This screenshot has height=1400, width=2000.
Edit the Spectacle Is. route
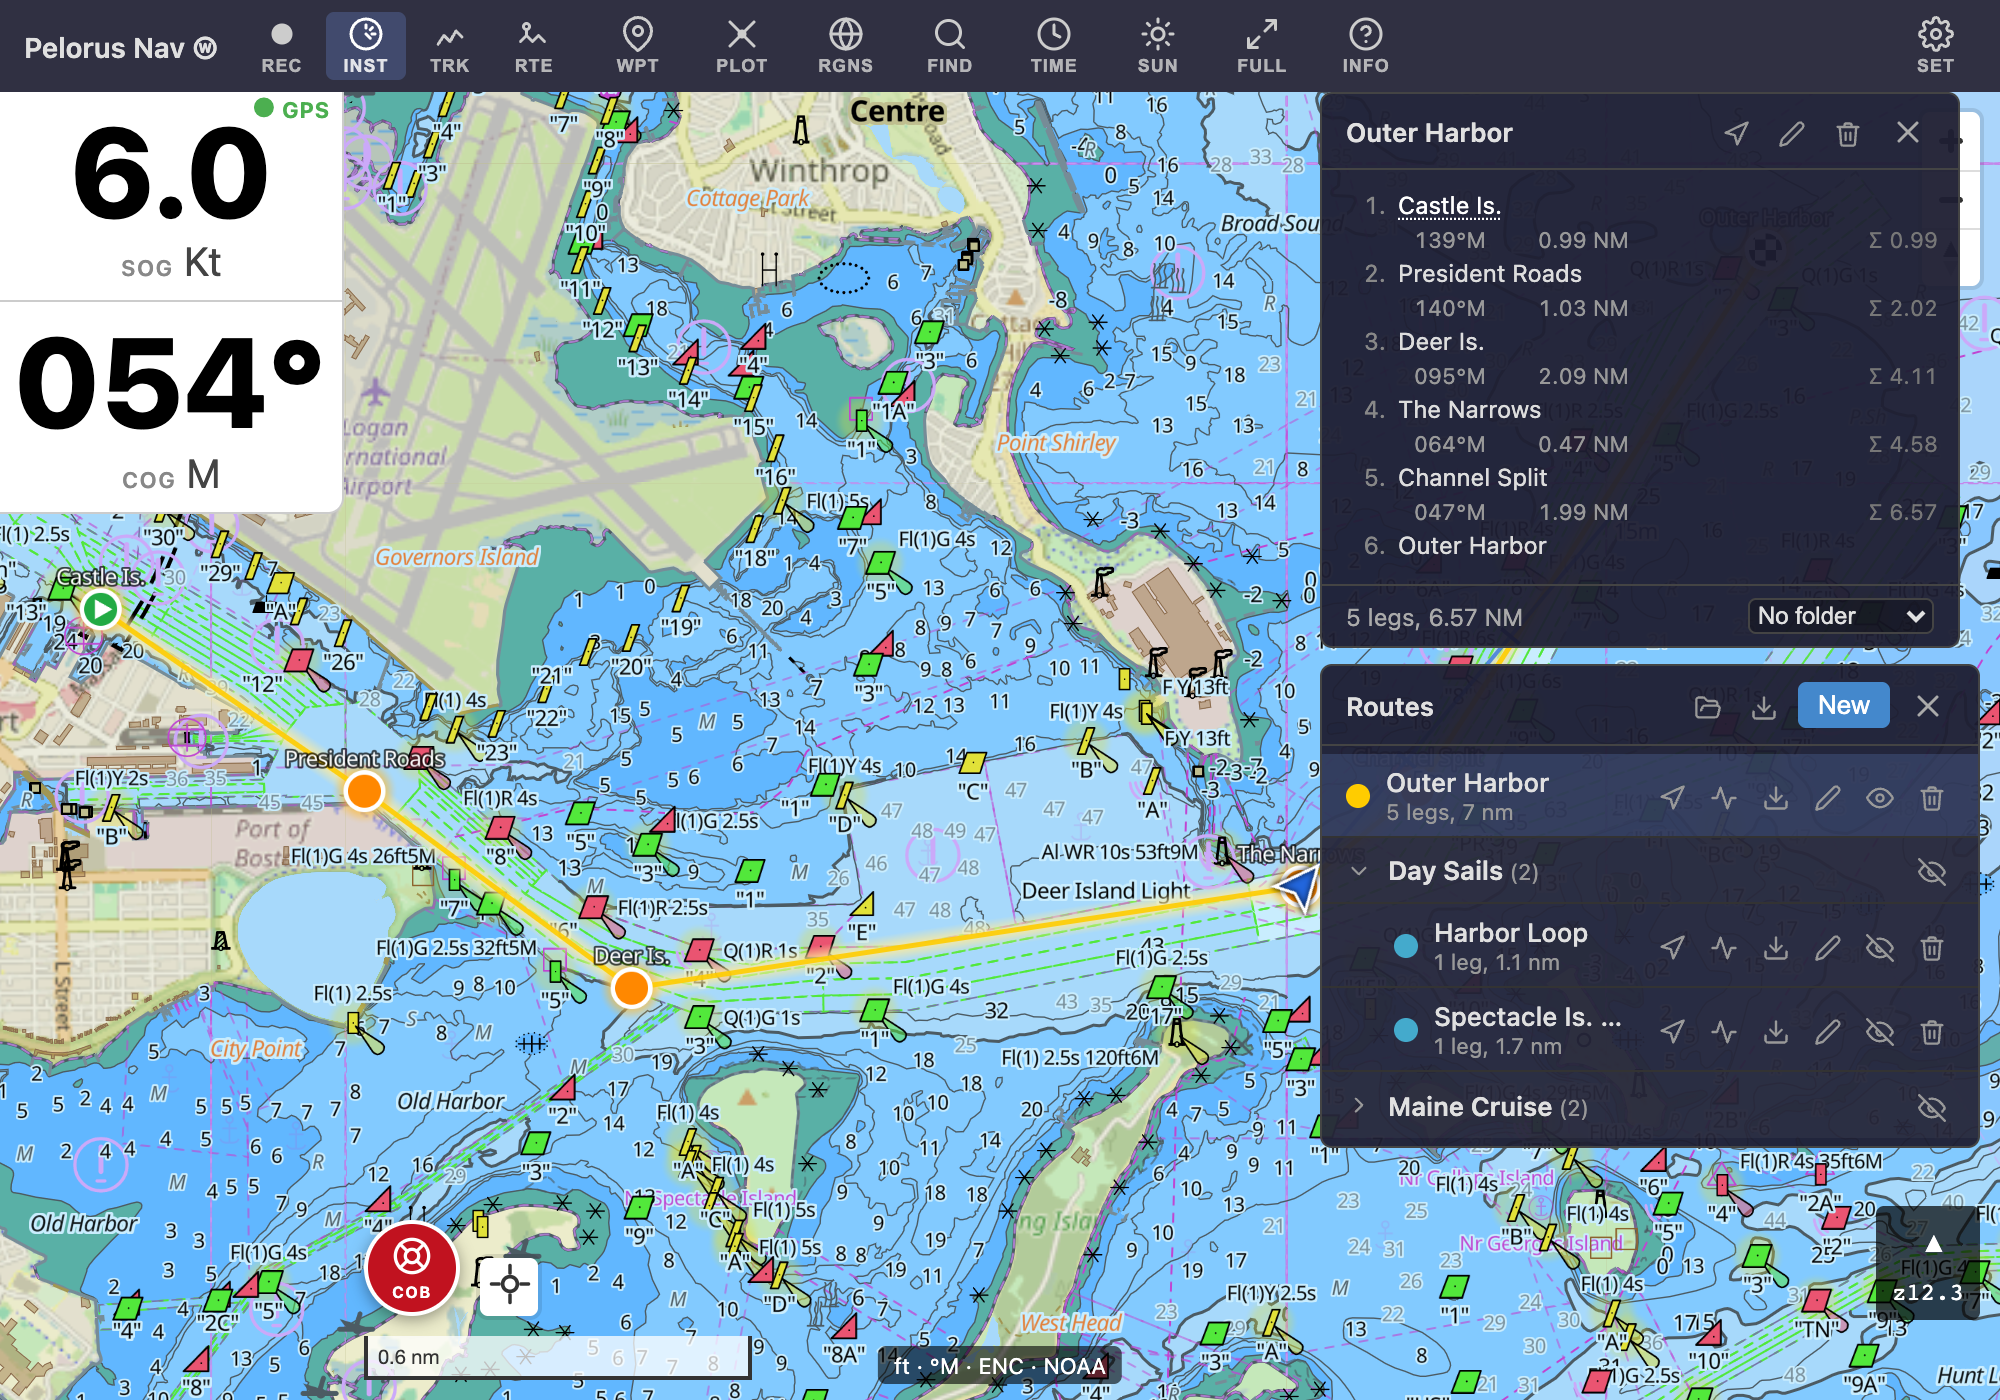(x=1828, y=1032)
